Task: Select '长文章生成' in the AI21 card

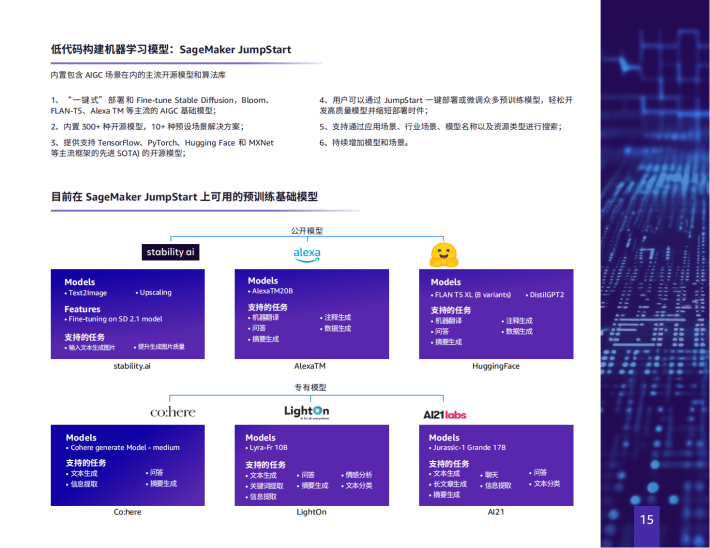Action: click(448, 484)
